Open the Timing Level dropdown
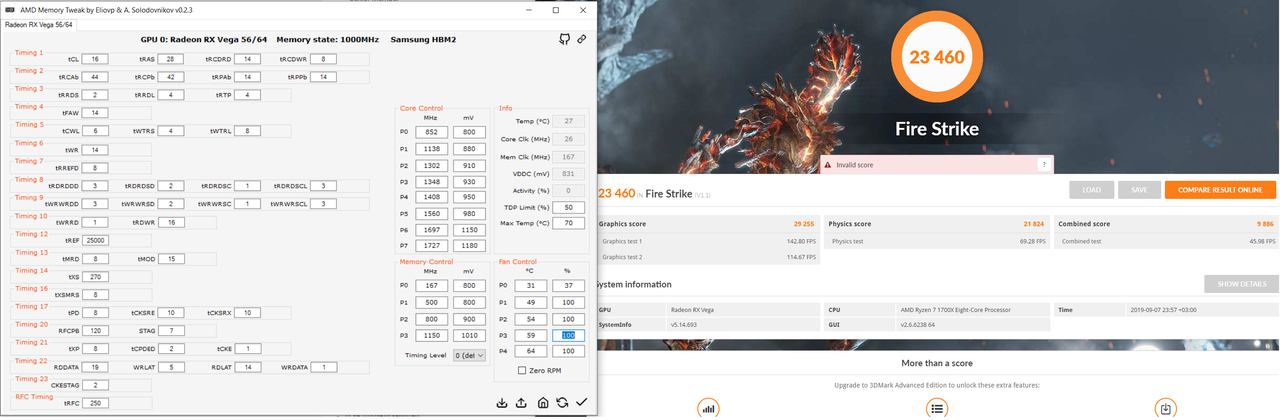The image size is (1280, 420). tap(469, 355)
